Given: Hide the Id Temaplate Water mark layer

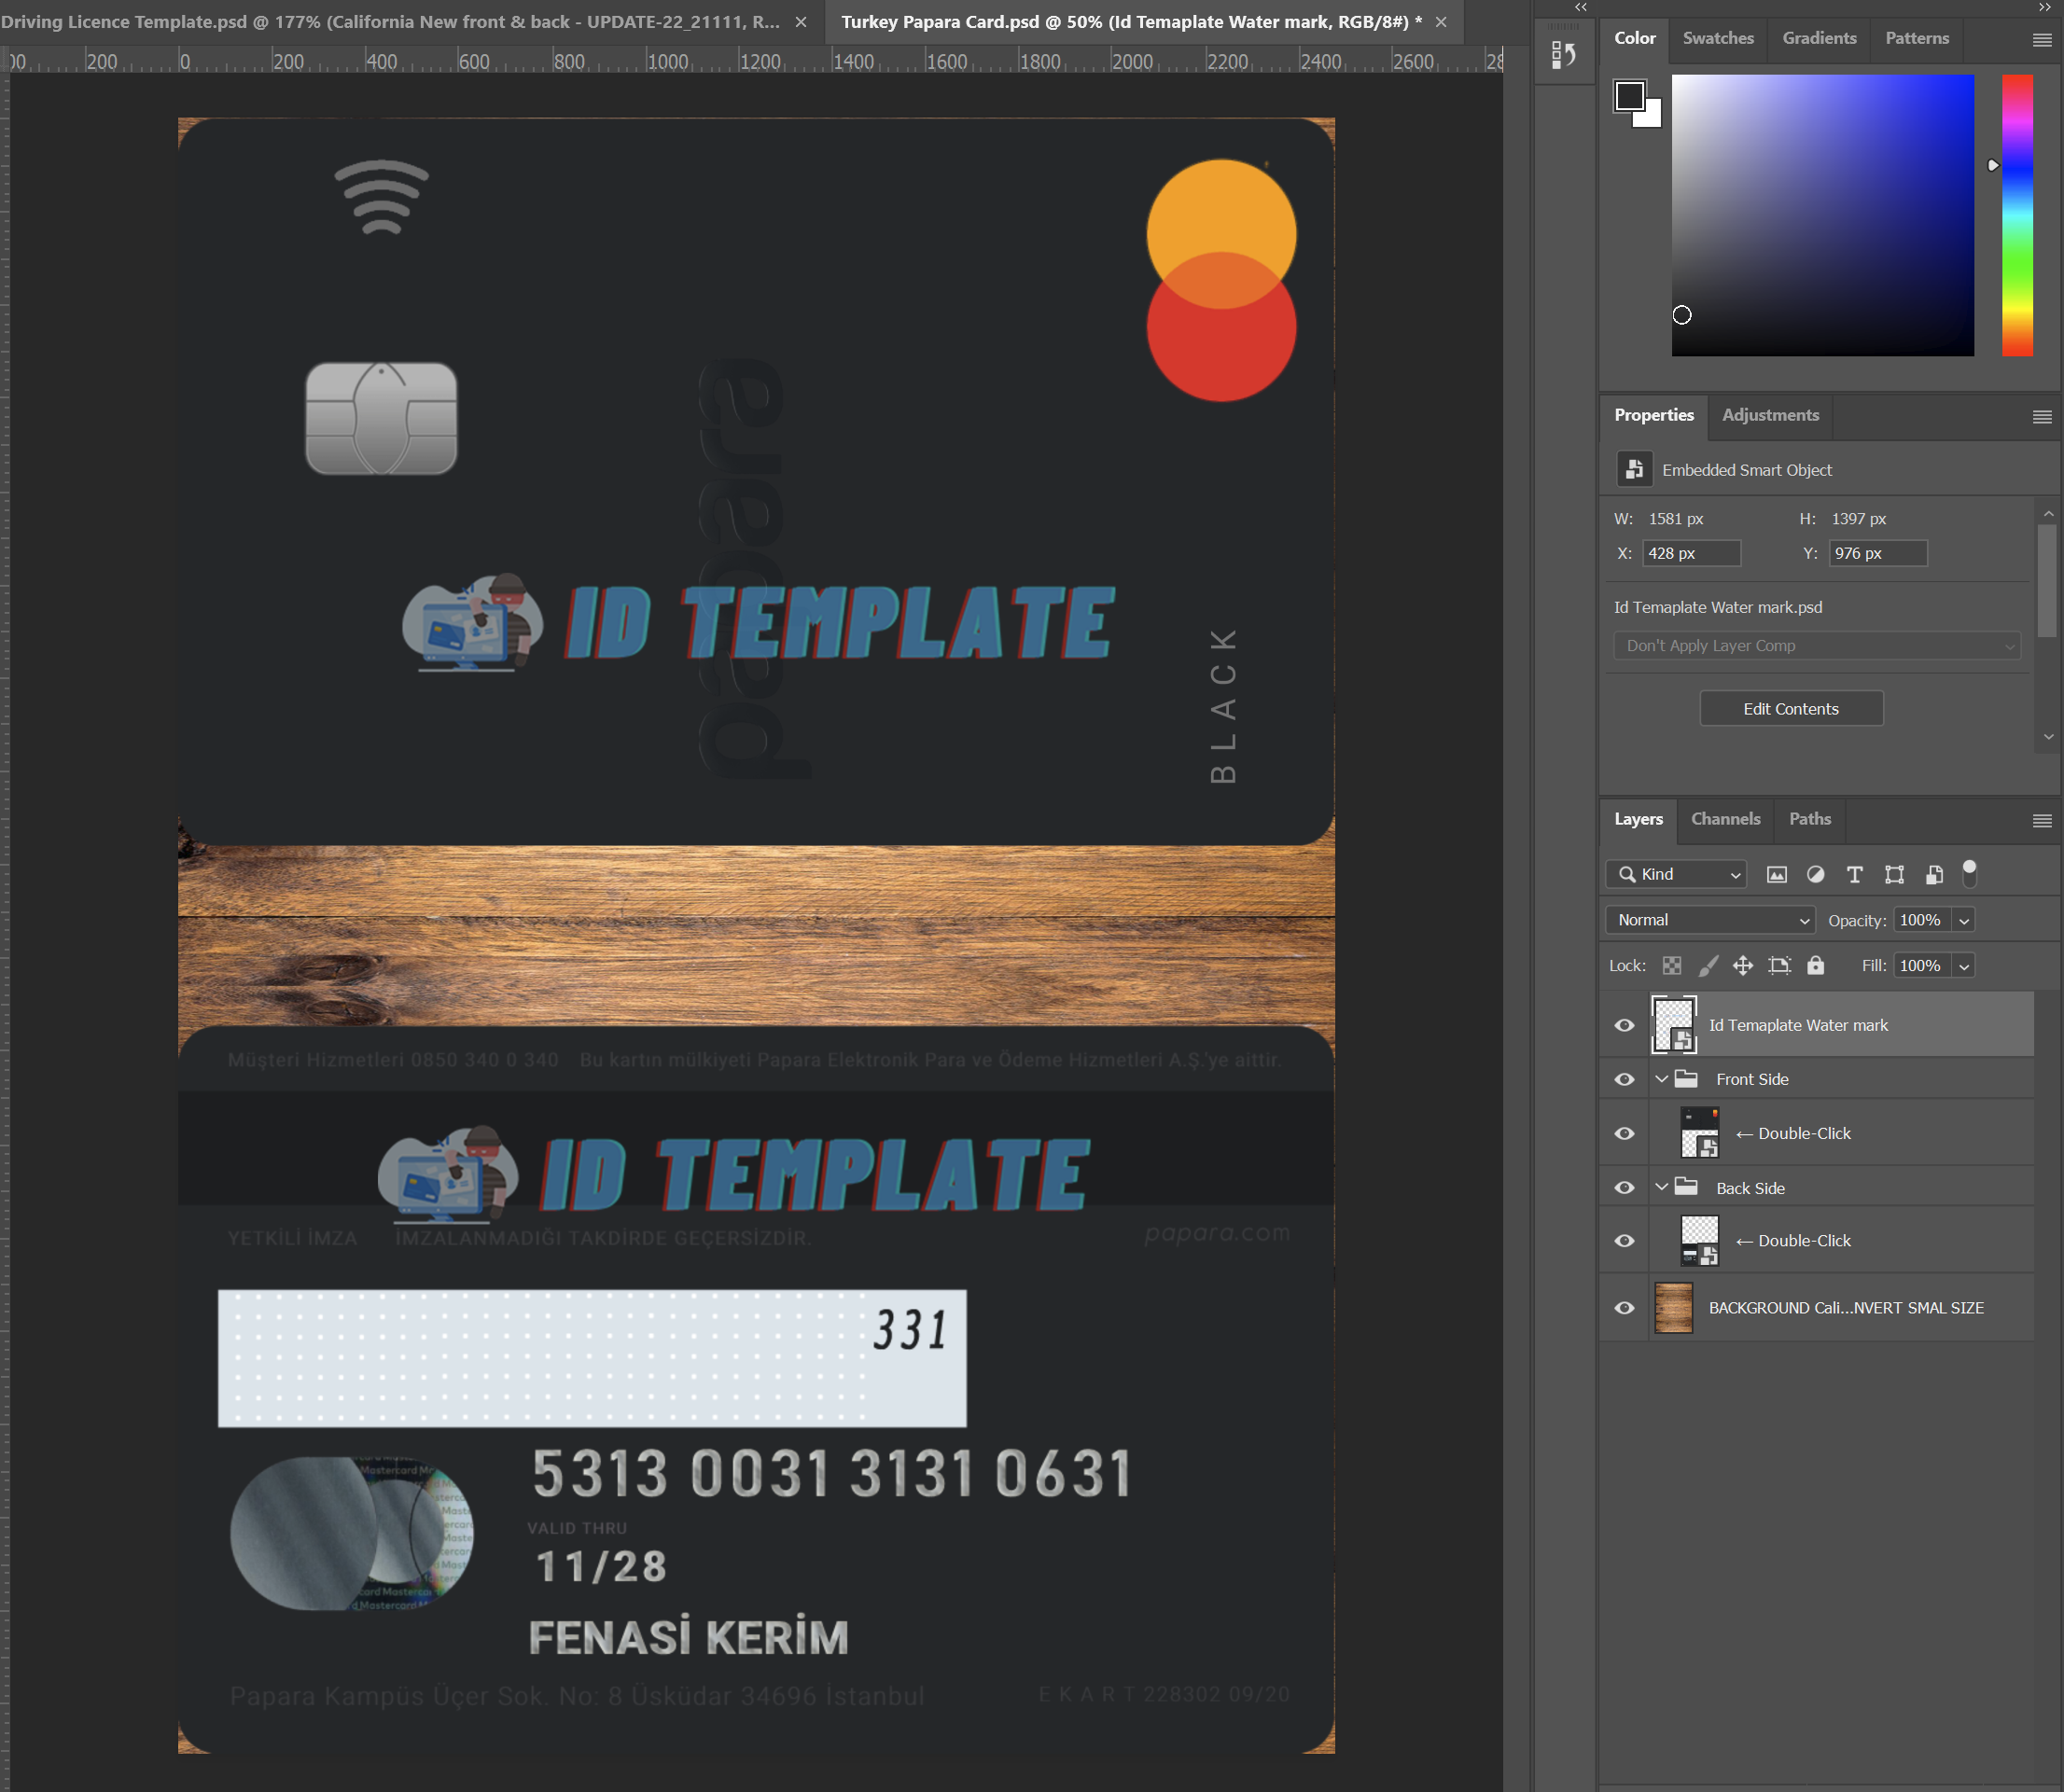Looking at the screenshot, I should [x=1624, y=1025].
